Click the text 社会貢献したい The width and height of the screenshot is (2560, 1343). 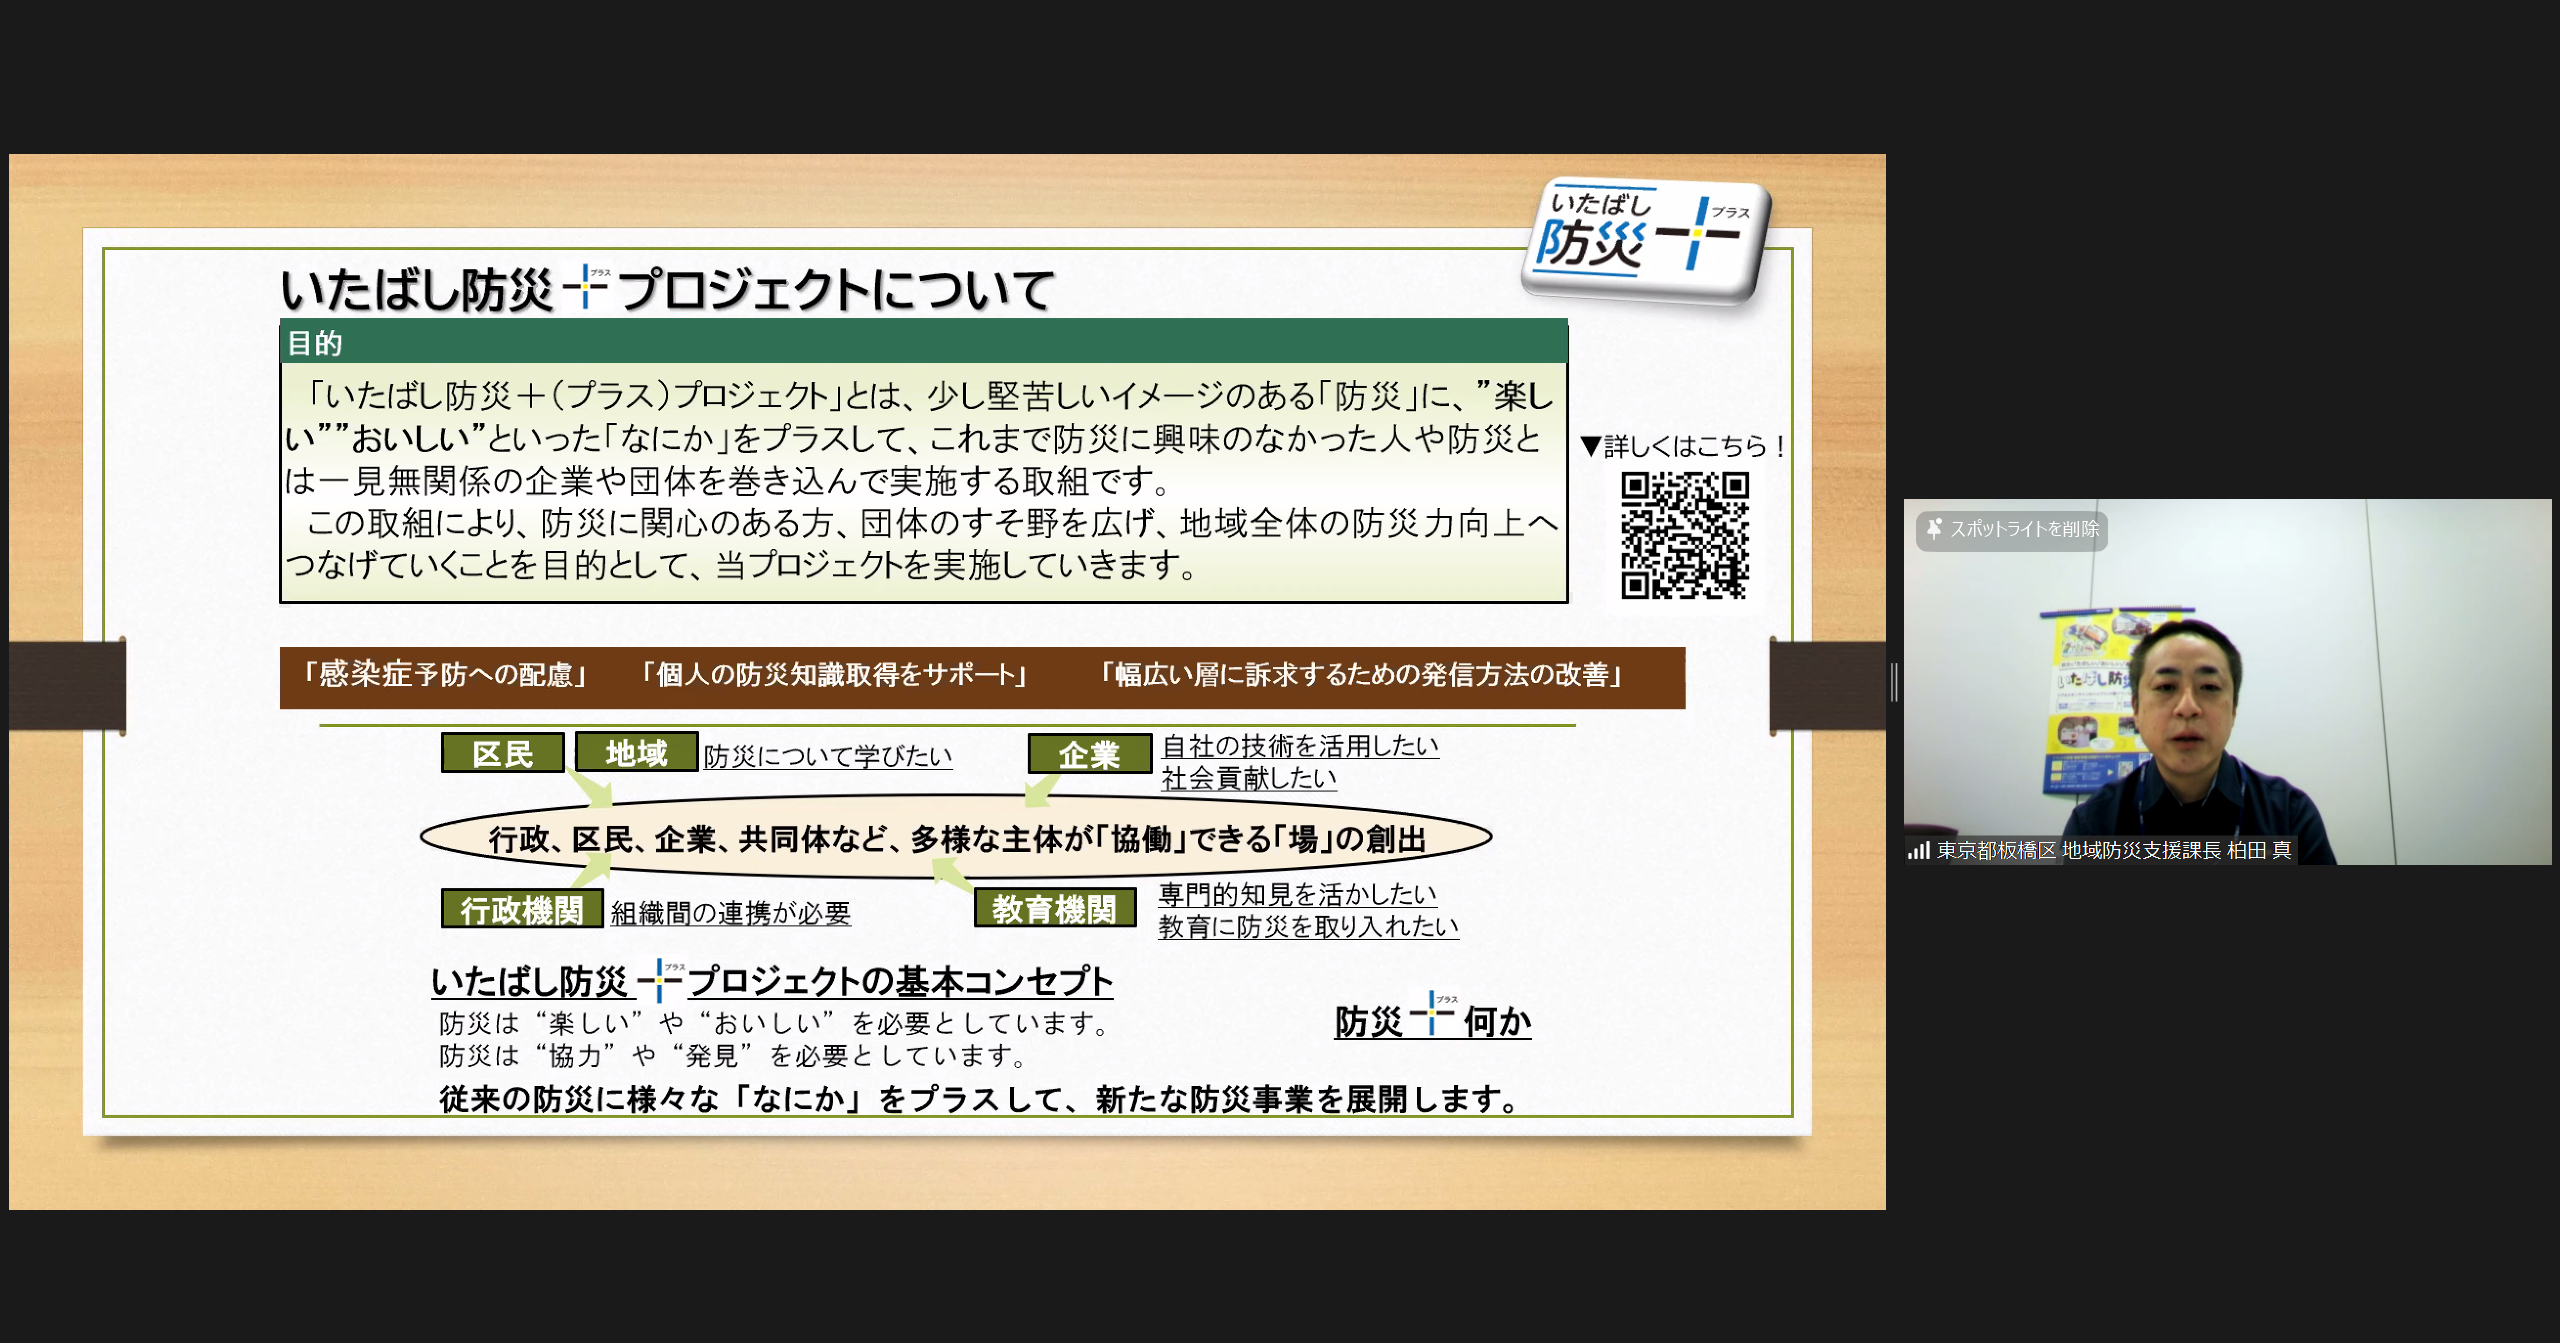point(1249,778)
